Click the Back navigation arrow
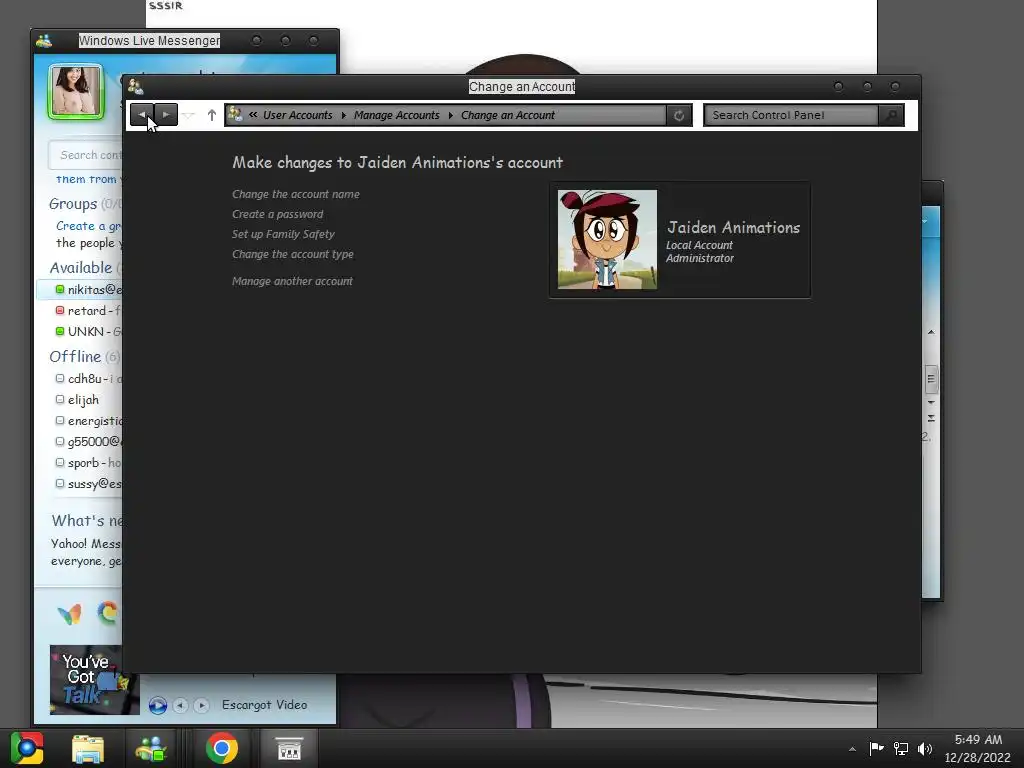The image size is (1024, 768). [x=142, y=115]
